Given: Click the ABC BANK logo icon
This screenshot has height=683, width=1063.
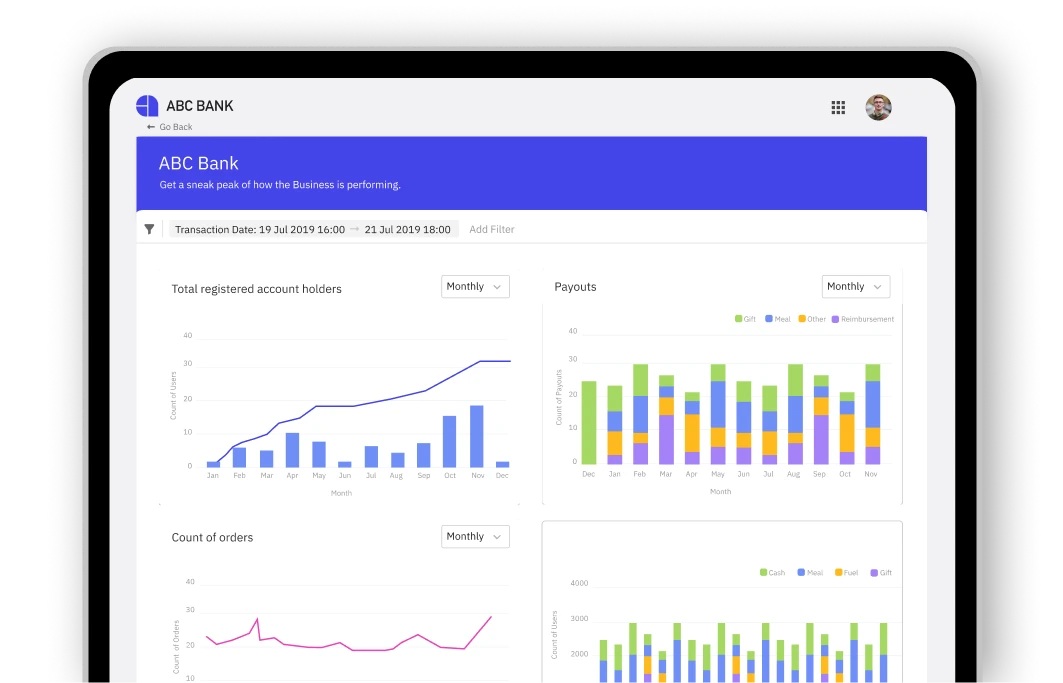Looking at the screenshot, I should (147, 106).
